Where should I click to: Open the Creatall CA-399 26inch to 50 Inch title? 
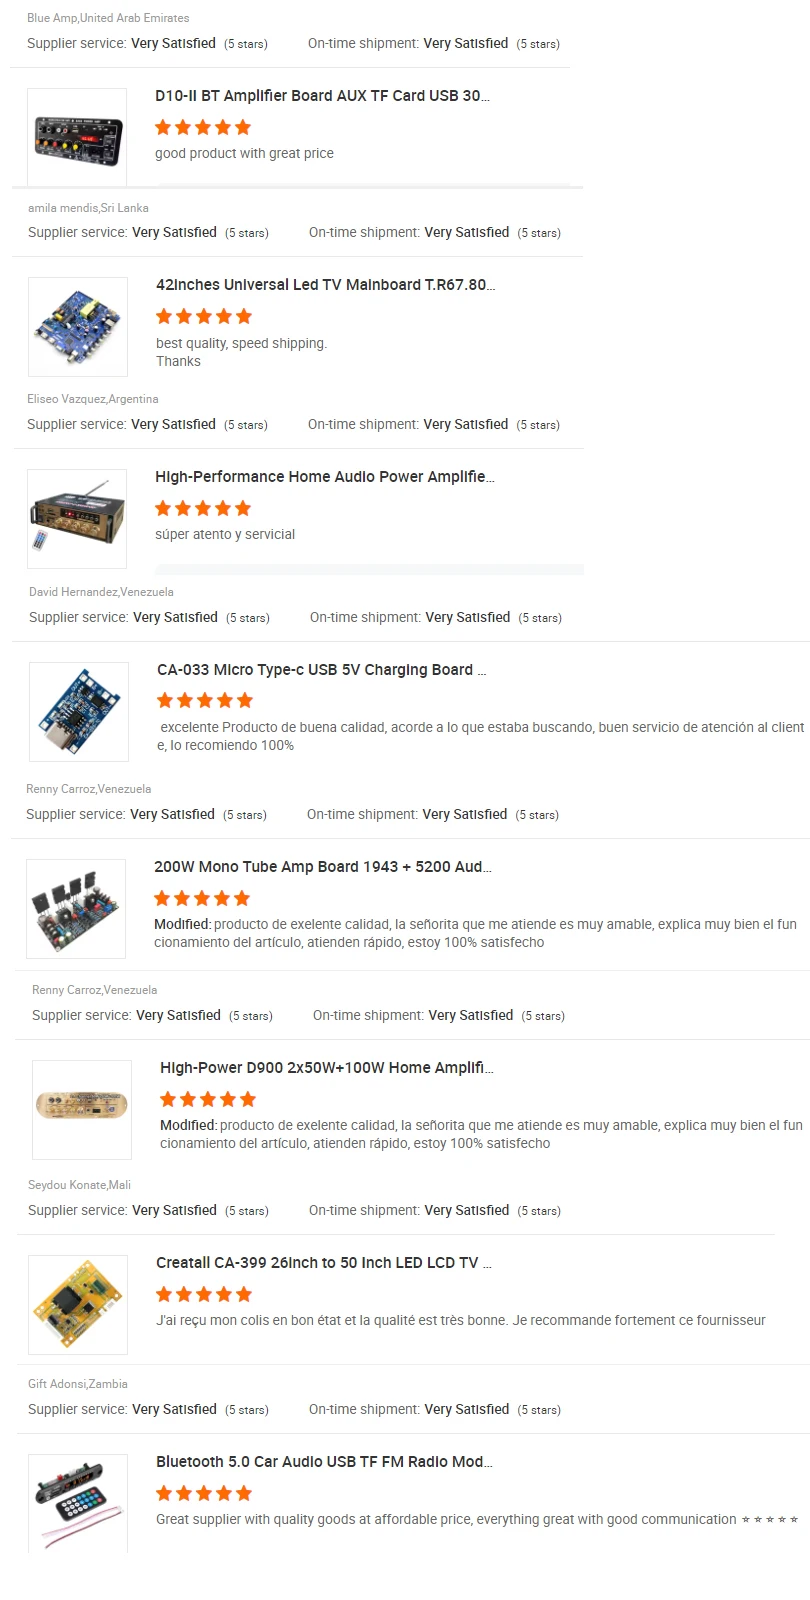click(323, 1263)
